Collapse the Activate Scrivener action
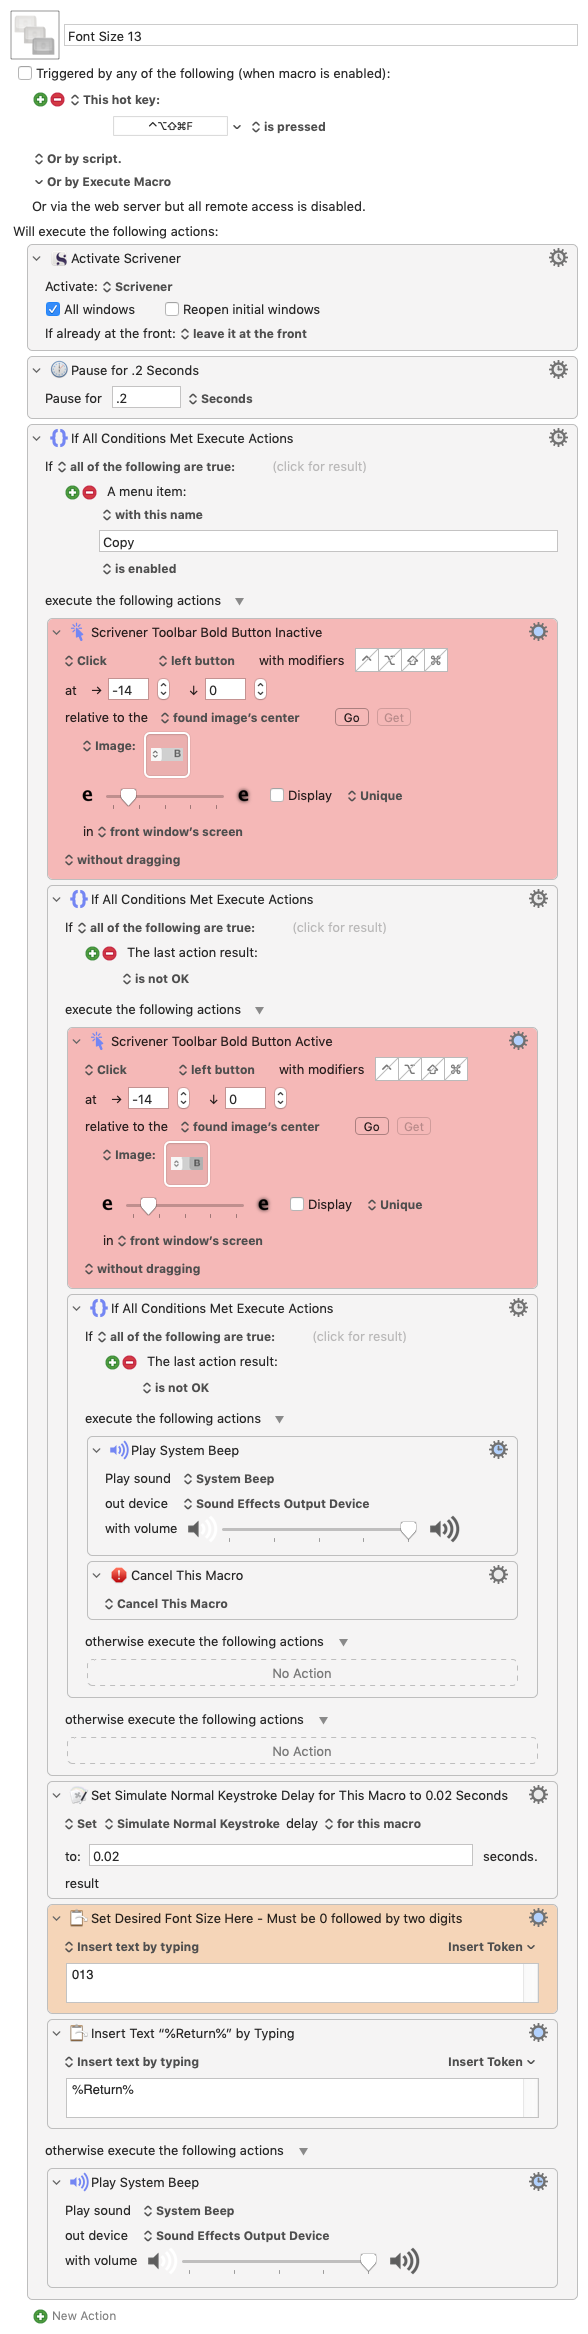588x2334 pixels. pos(37,259)
